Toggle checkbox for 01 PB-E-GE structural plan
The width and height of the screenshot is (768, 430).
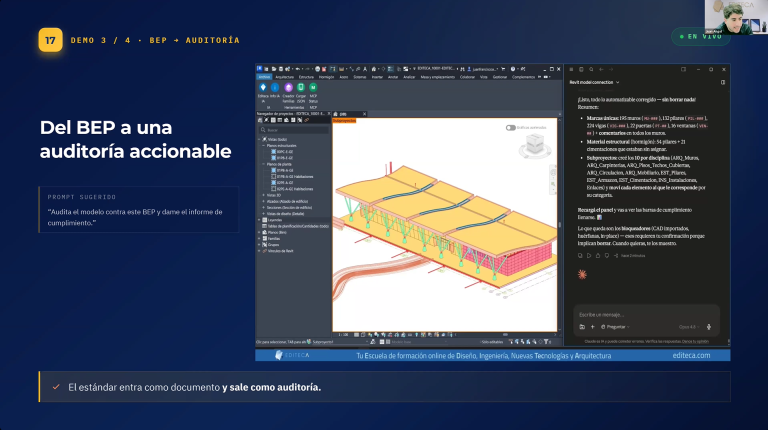273,158
